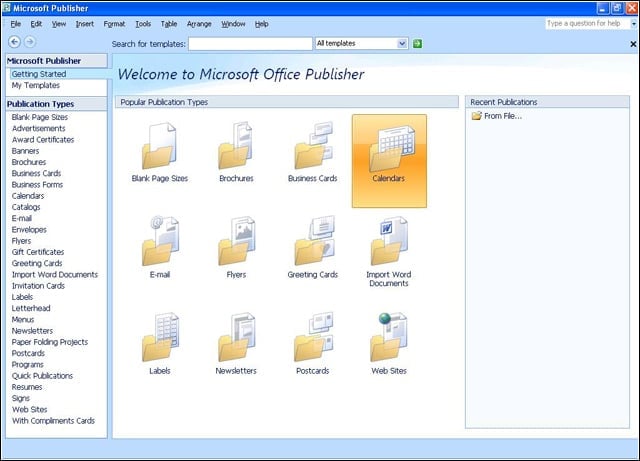Select My Templates in sidebar
640x461 pixels.
pyautogui.click(x=36, y=85)
